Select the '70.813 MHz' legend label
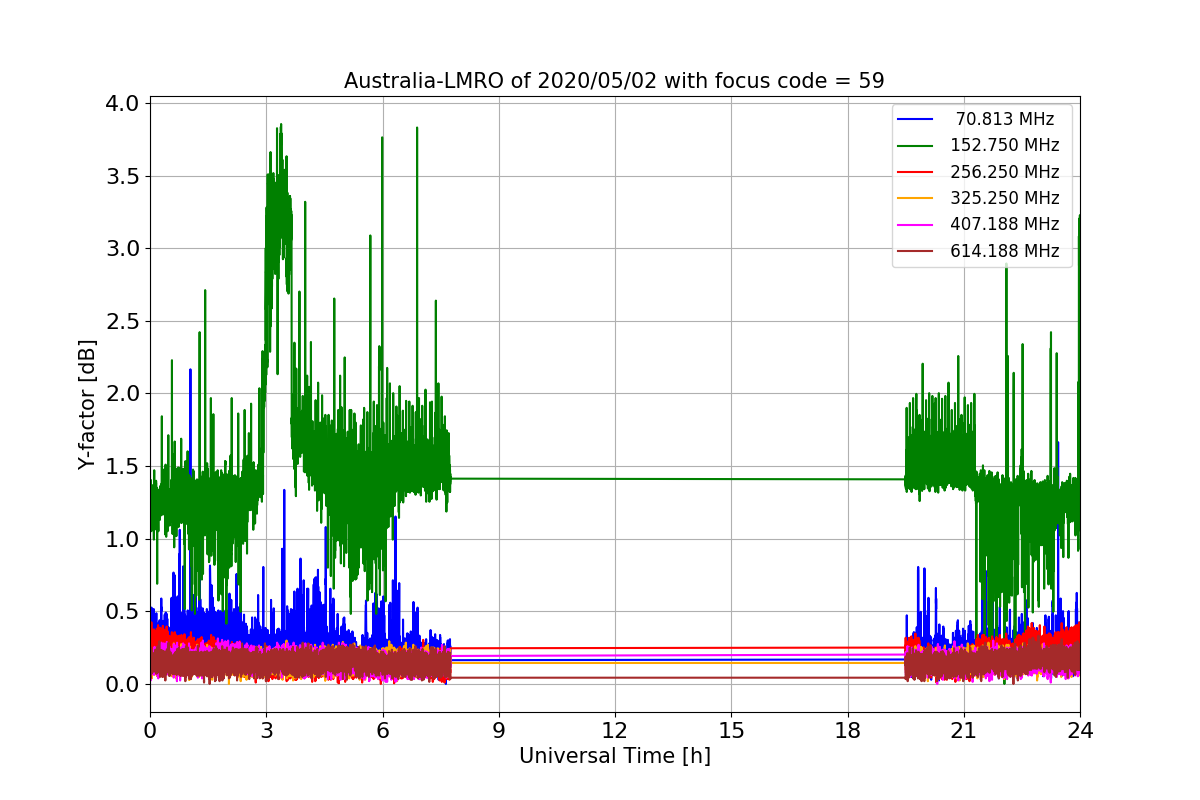The height and width of the screenshot is (800, 1200). pos(1005,120)
